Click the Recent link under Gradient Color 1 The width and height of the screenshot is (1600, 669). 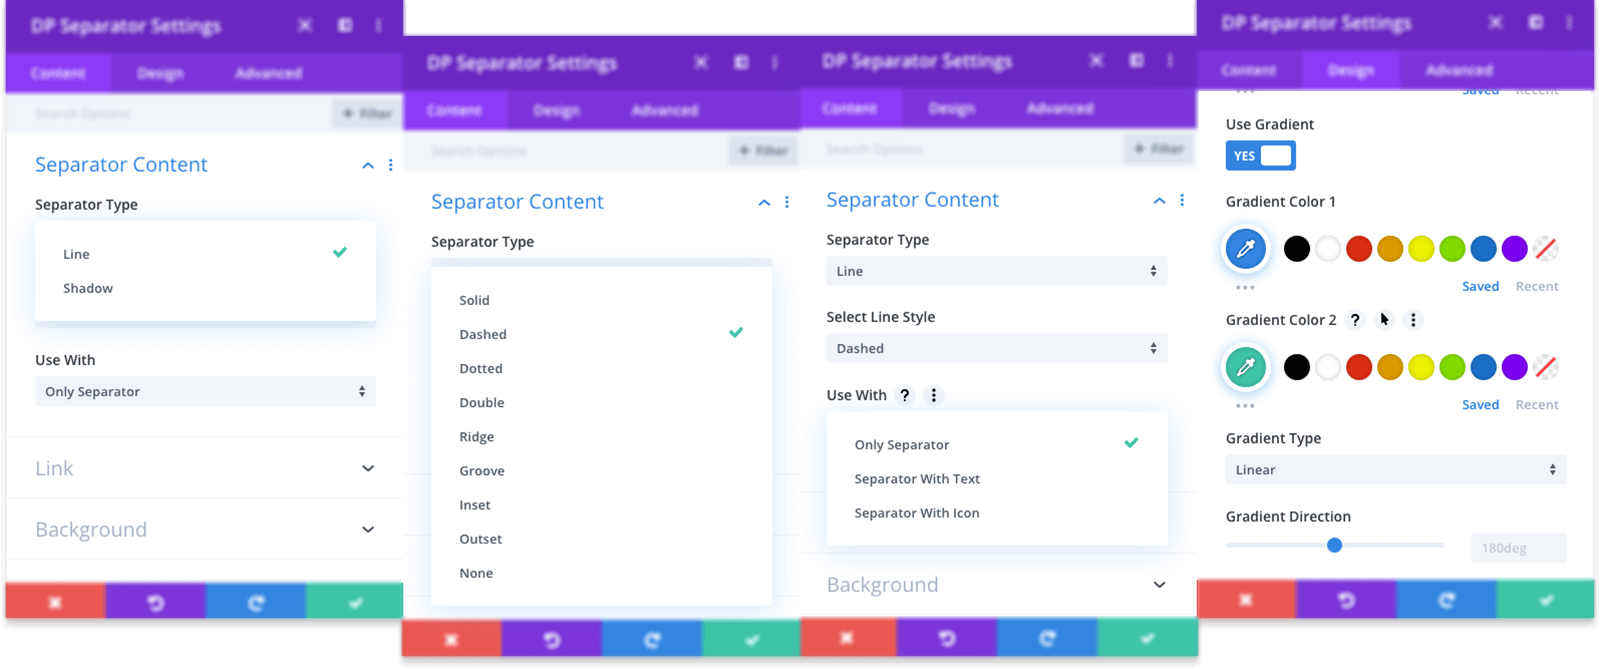tap(1537, 286)
